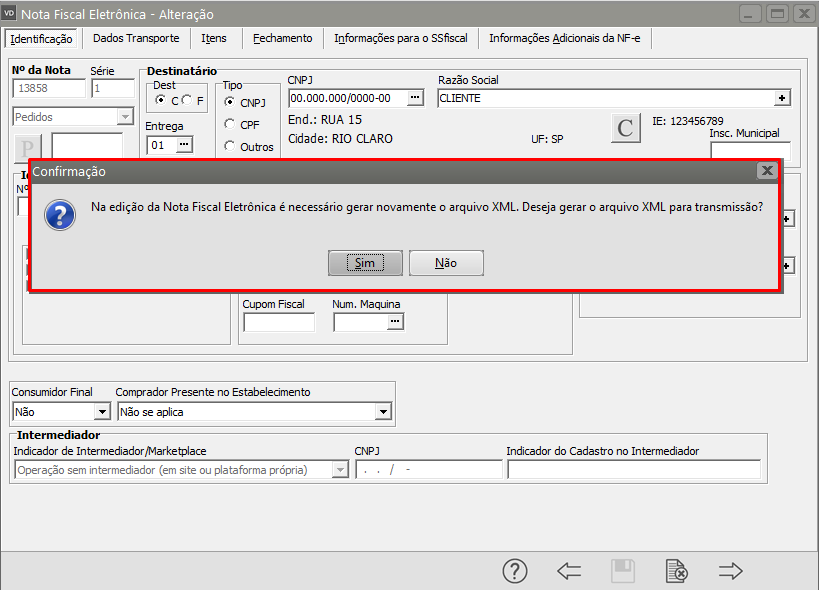This screenshot has width=819, height=590.
Task: Advance with the right arrow icon
Action: [731, 571]
